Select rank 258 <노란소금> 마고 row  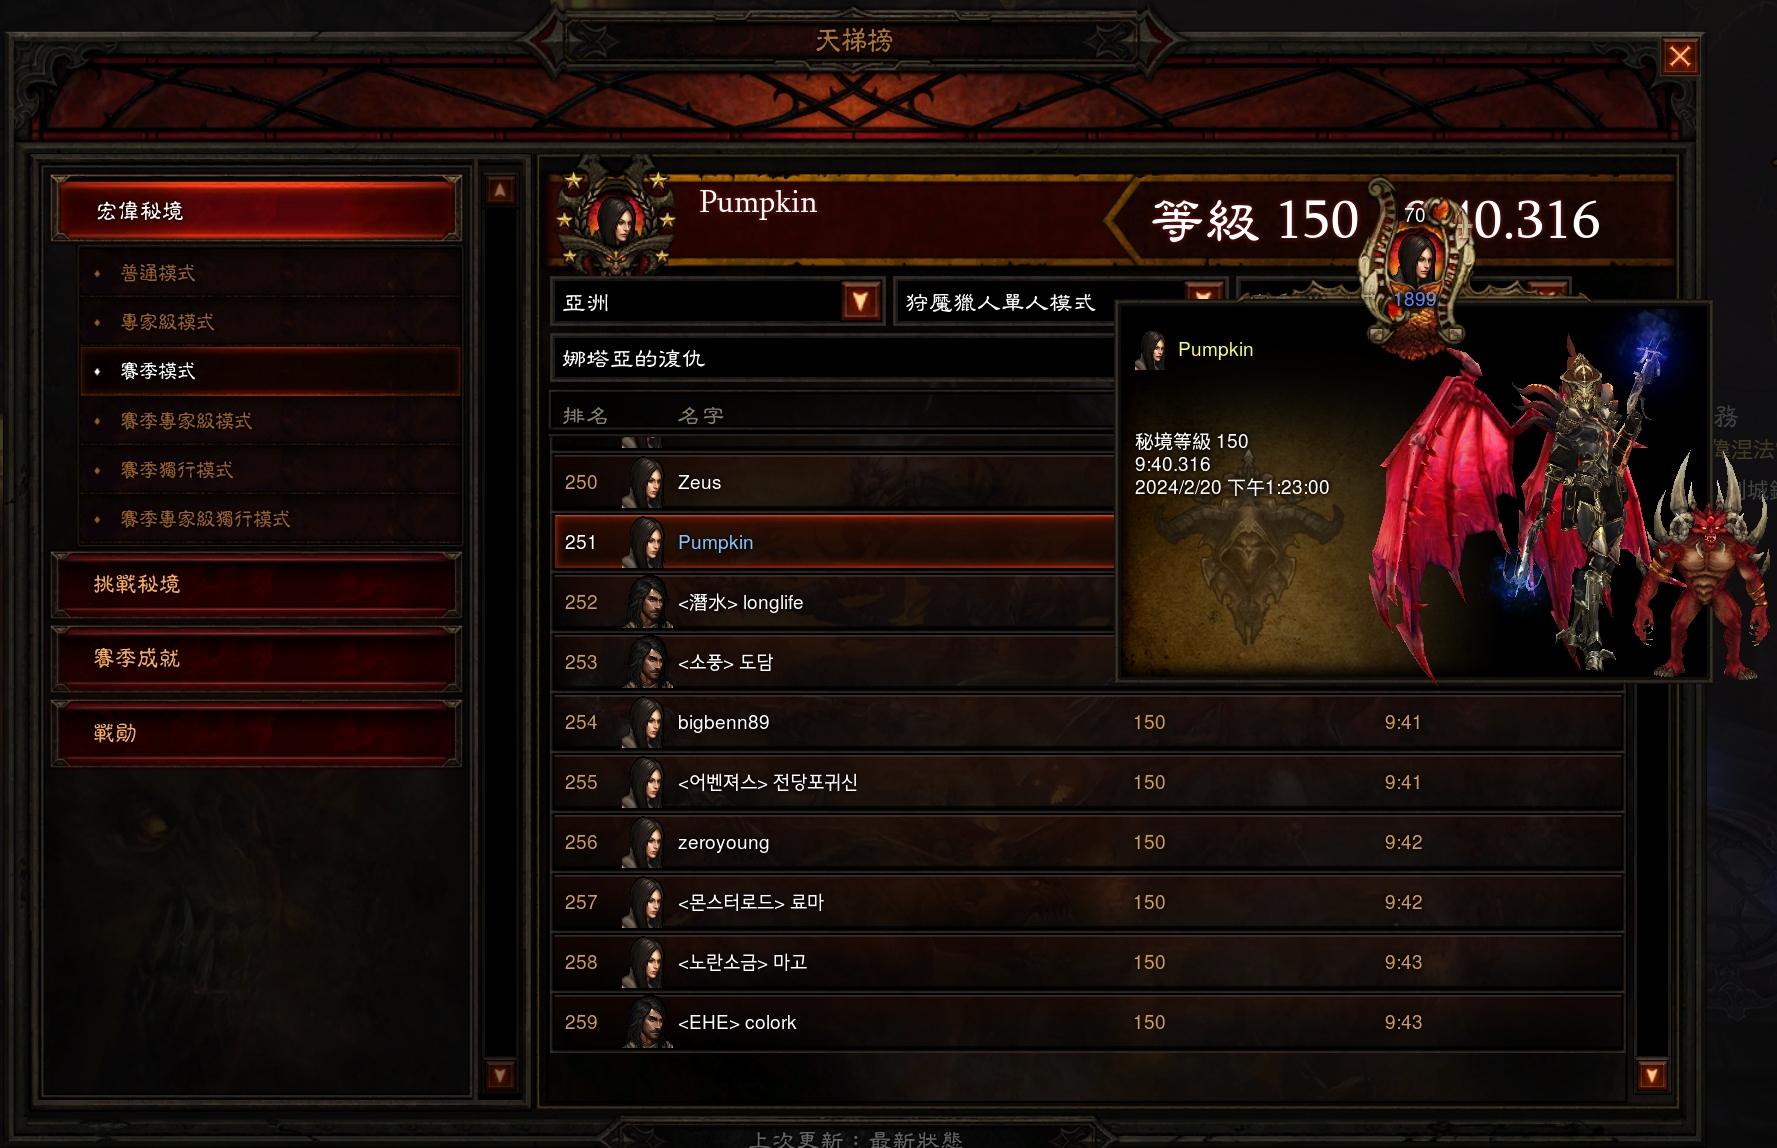pyautogui.click(x=1087, y=962)
